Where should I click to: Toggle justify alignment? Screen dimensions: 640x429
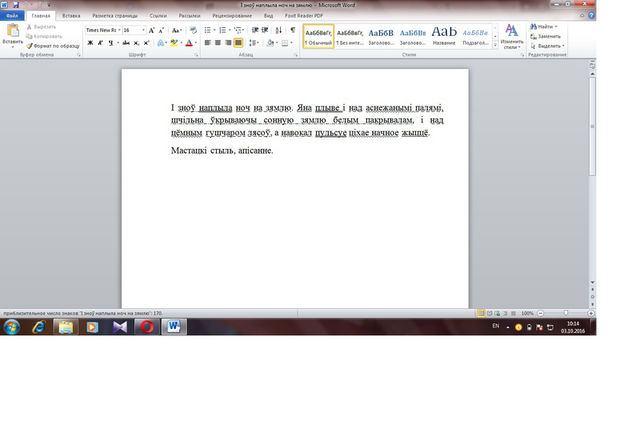[x=238, y=43]
